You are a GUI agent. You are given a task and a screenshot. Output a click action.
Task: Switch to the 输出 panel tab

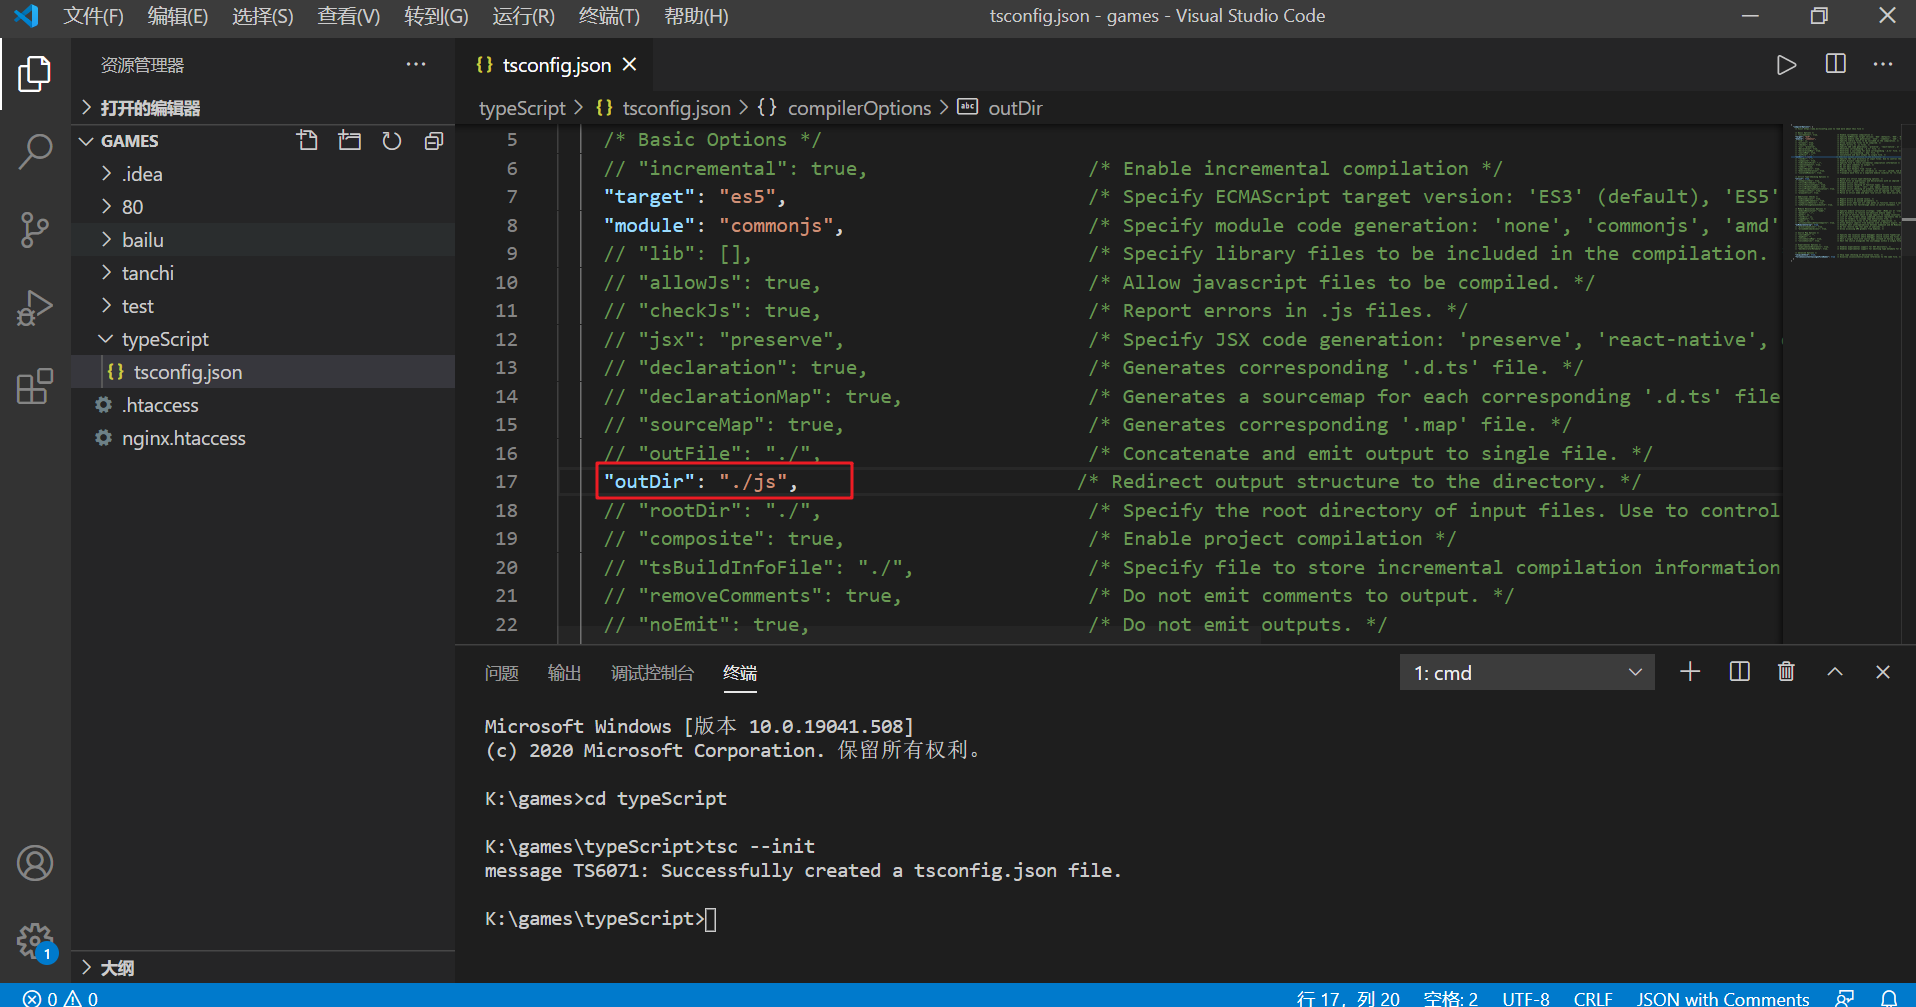click(x=564, y=673)
